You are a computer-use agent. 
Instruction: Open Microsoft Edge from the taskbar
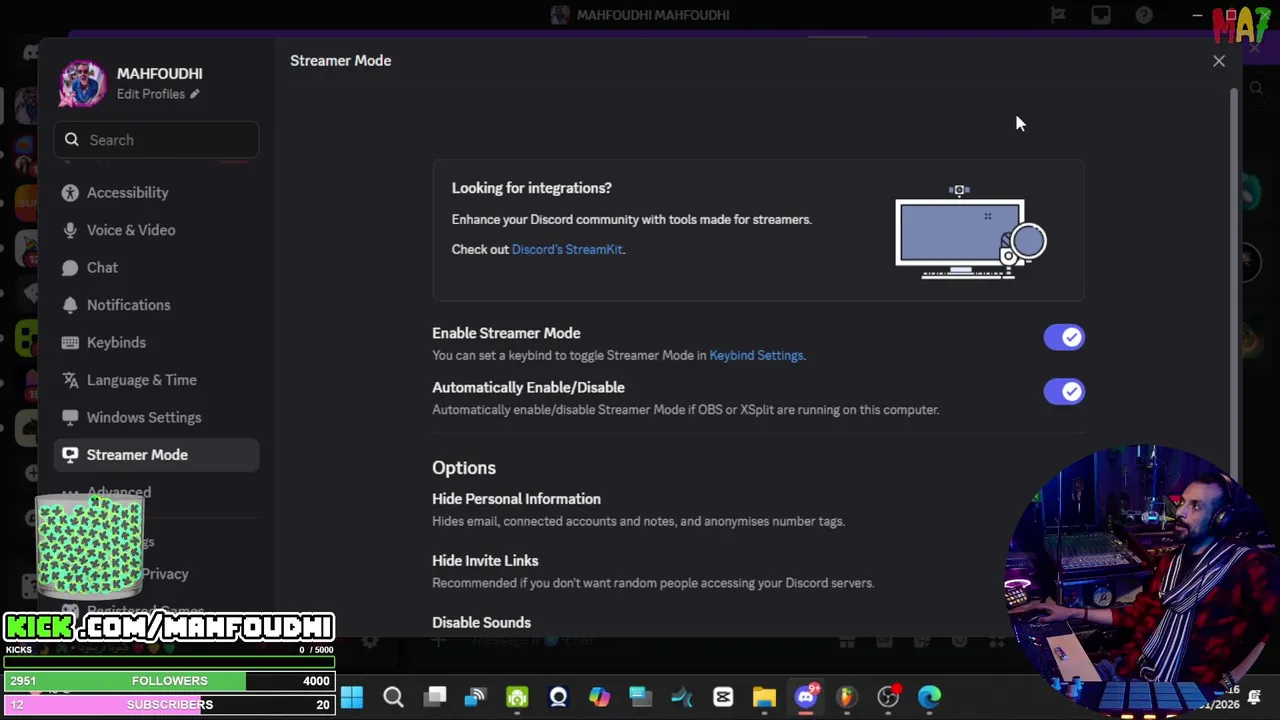coord(930,697)
